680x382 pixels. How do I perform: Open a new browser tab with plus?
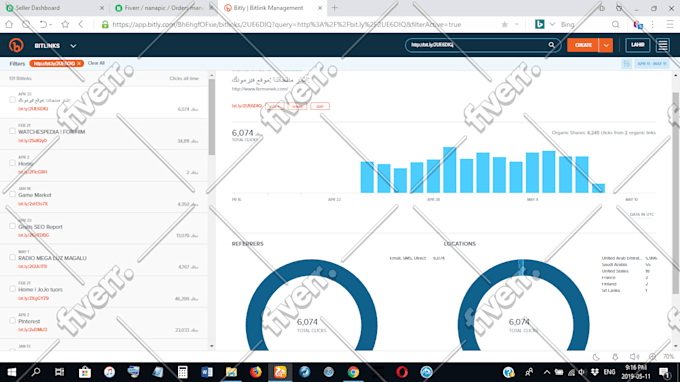[335, 8]
